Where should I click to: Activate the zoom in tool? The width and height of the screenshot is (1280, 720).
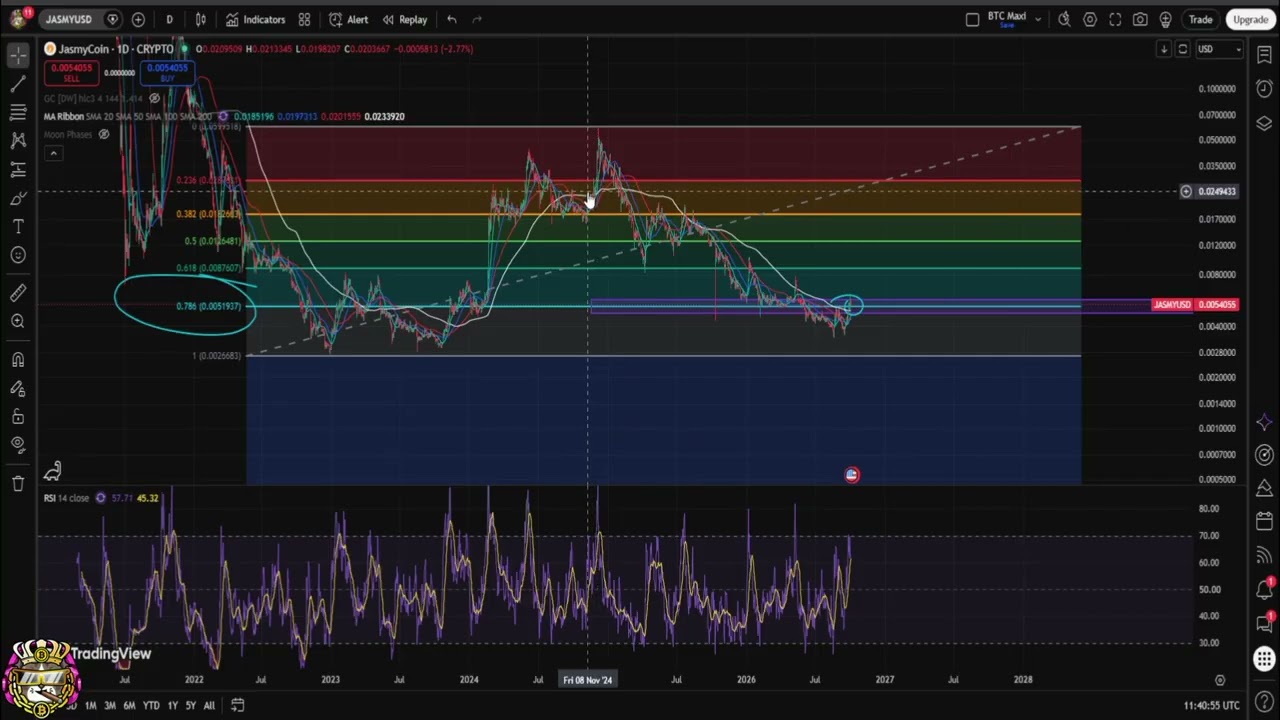[18, 321]
